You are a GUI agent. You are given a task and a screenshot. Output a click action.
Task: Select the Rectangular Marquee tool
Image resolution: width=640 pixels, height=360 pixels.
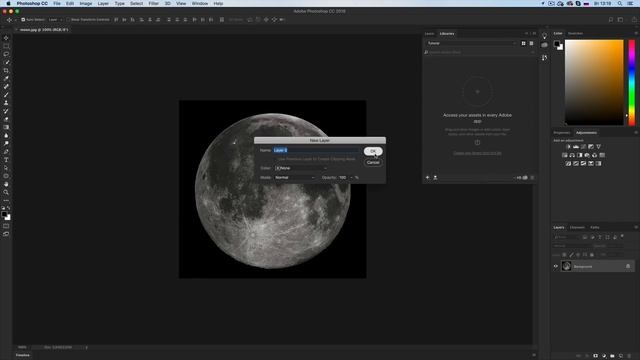click(6, 46)
